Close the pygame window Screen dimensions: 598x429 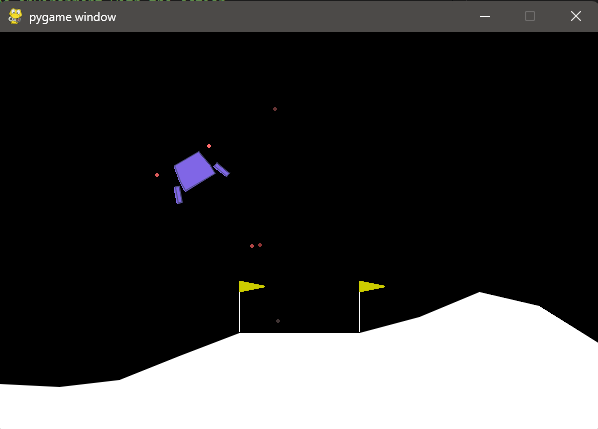tap(576, 16)
